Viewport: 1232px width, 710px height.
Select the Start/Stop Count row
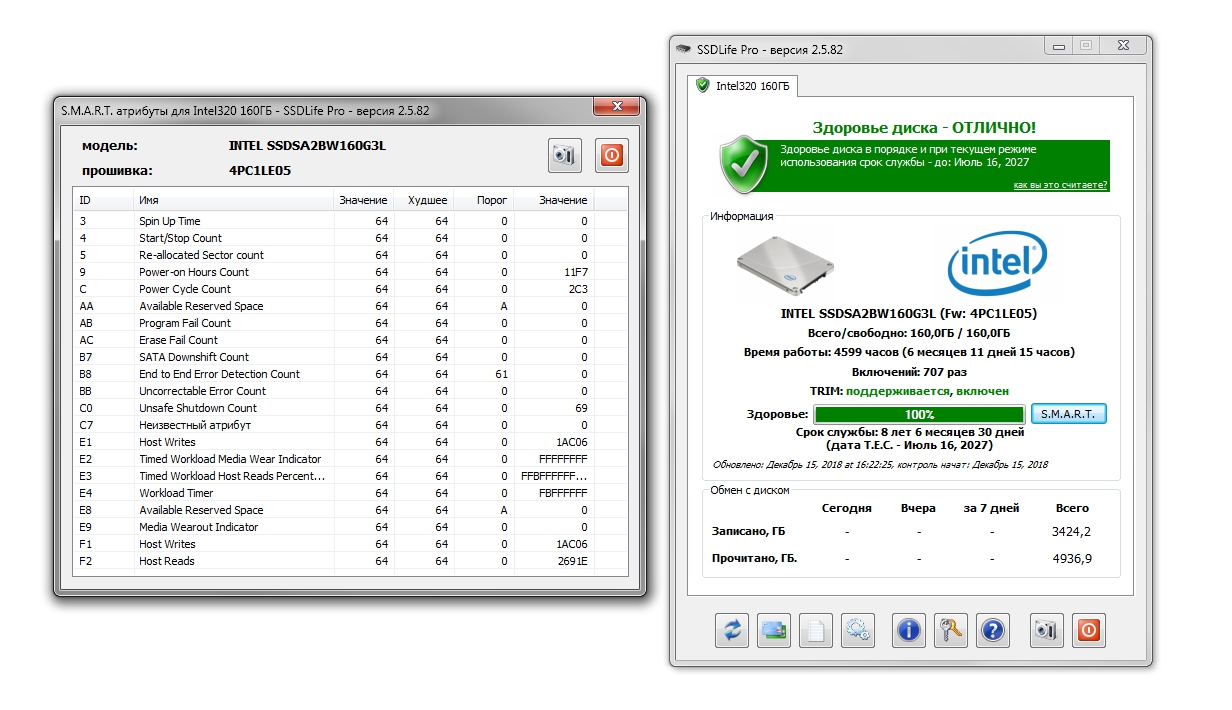[351, 238]
